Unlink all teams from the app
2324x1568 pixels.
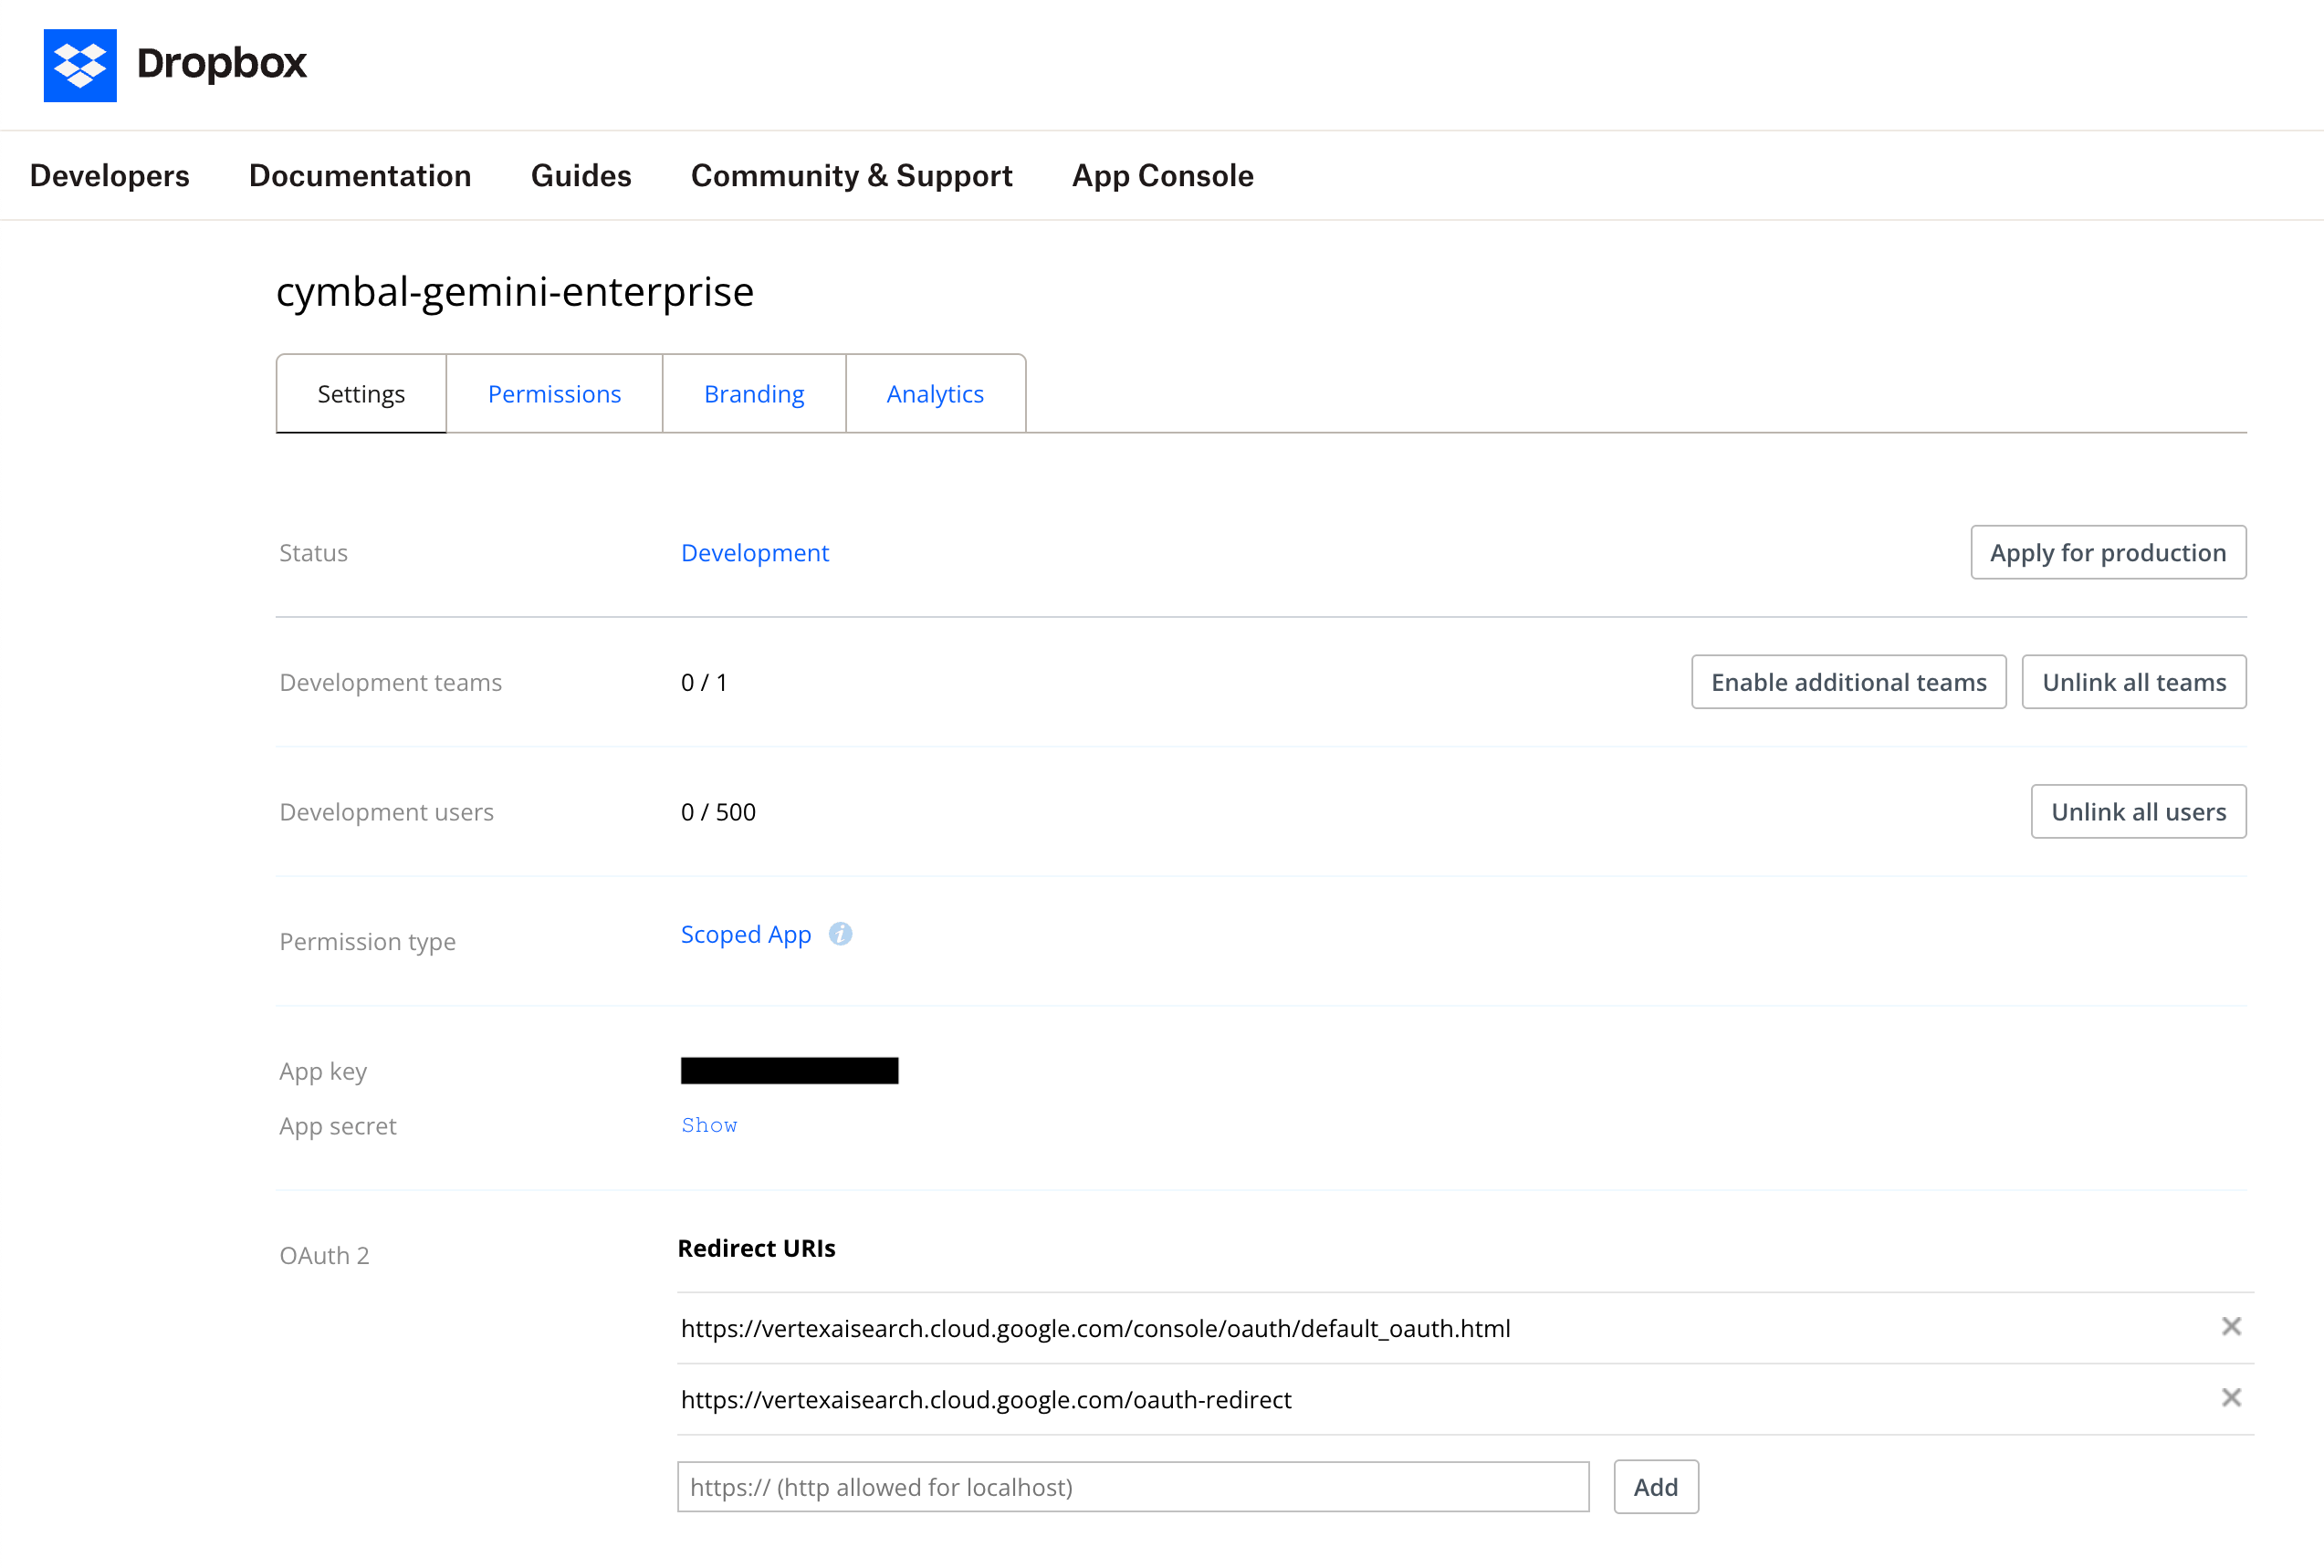[2134, 681]
